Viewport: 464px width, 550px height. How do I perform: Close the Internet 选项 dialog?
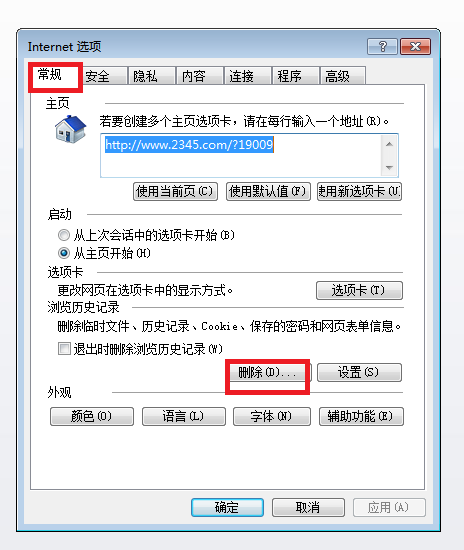[x=415, y=46]
